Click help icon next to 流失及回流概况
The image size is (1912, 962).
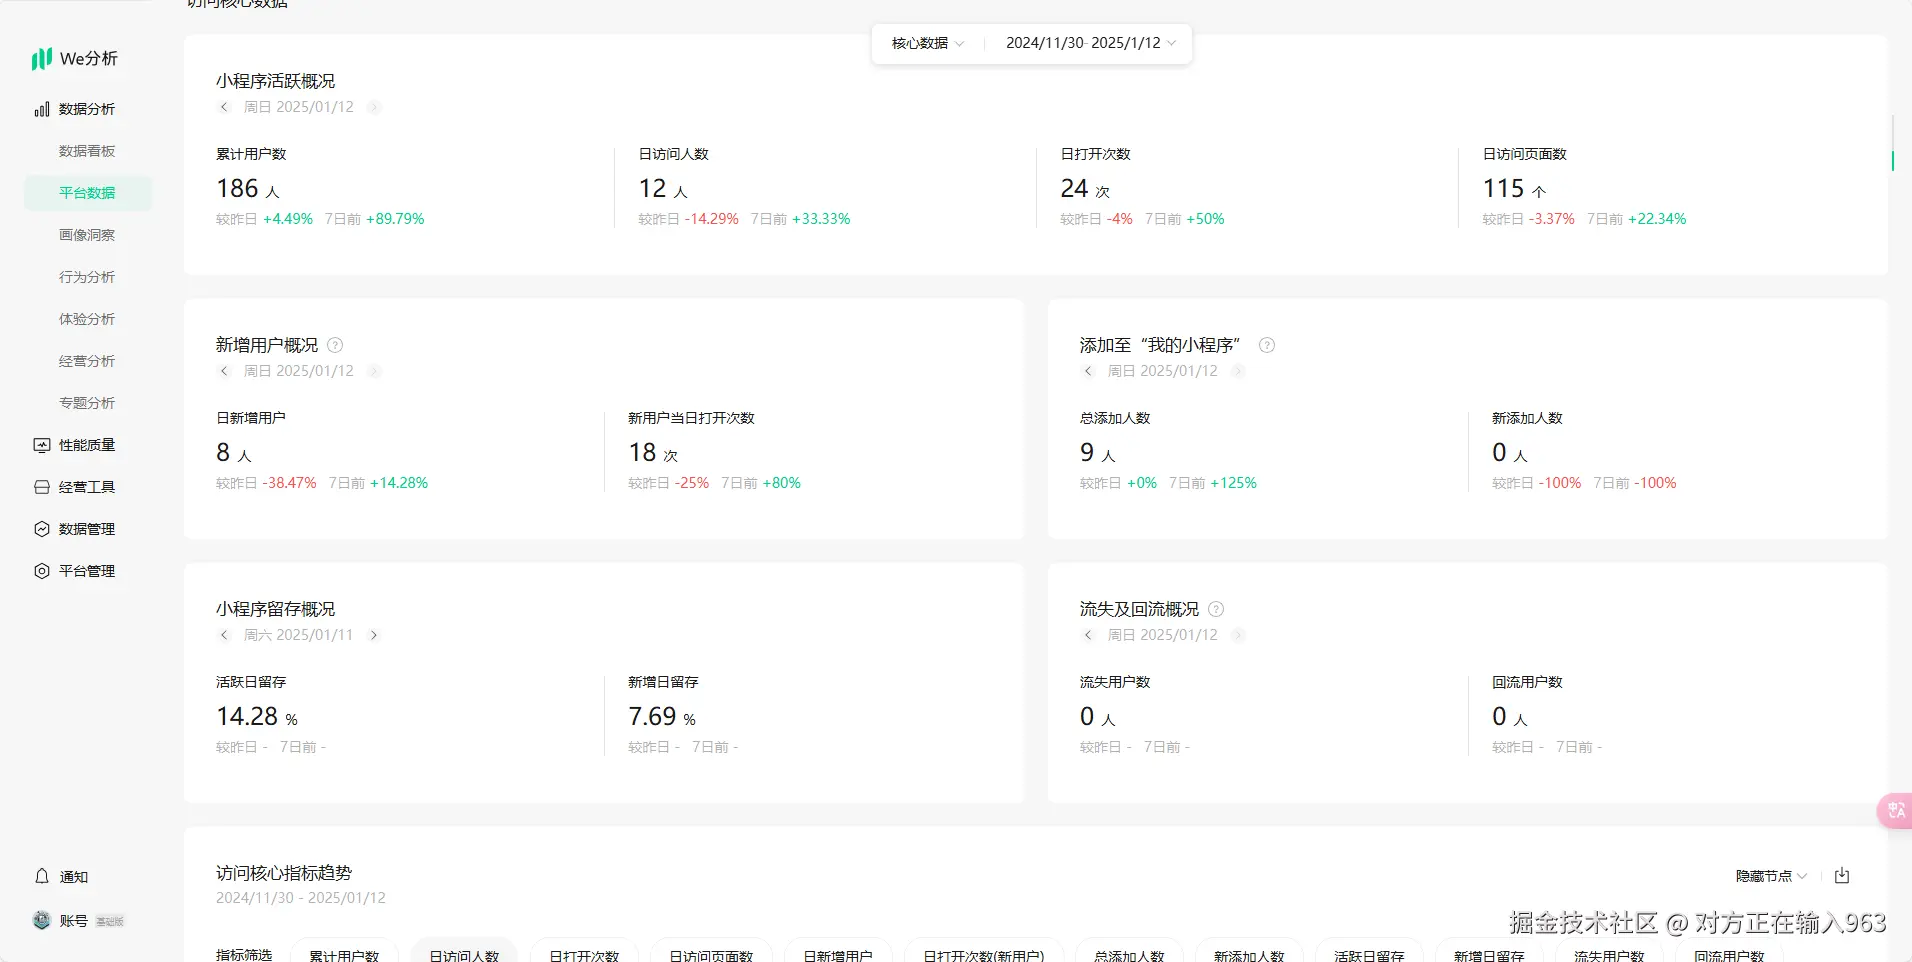1216,609
